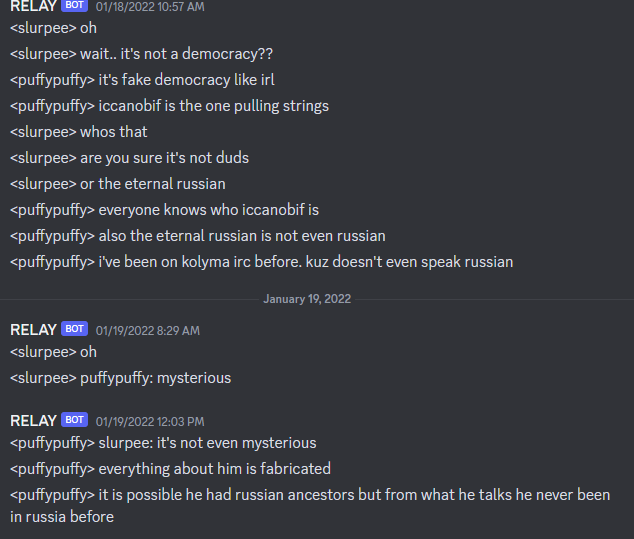Click the timestamp 01/18/2022 10:57 AM
634x539 pixels.
150,7
